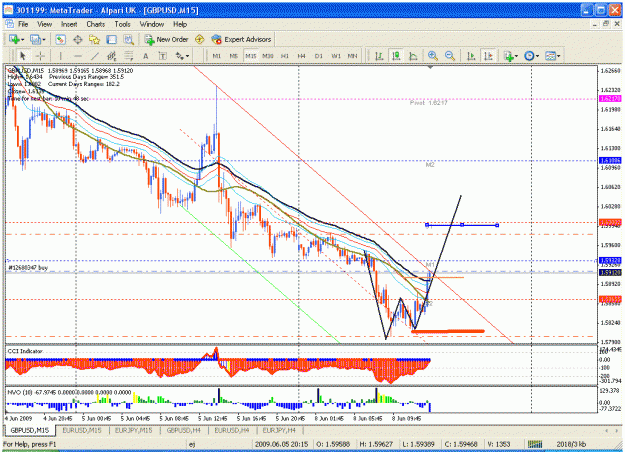625x452 pixels.
Task: Select the equidistant channel tool
Action: point(112,56)
